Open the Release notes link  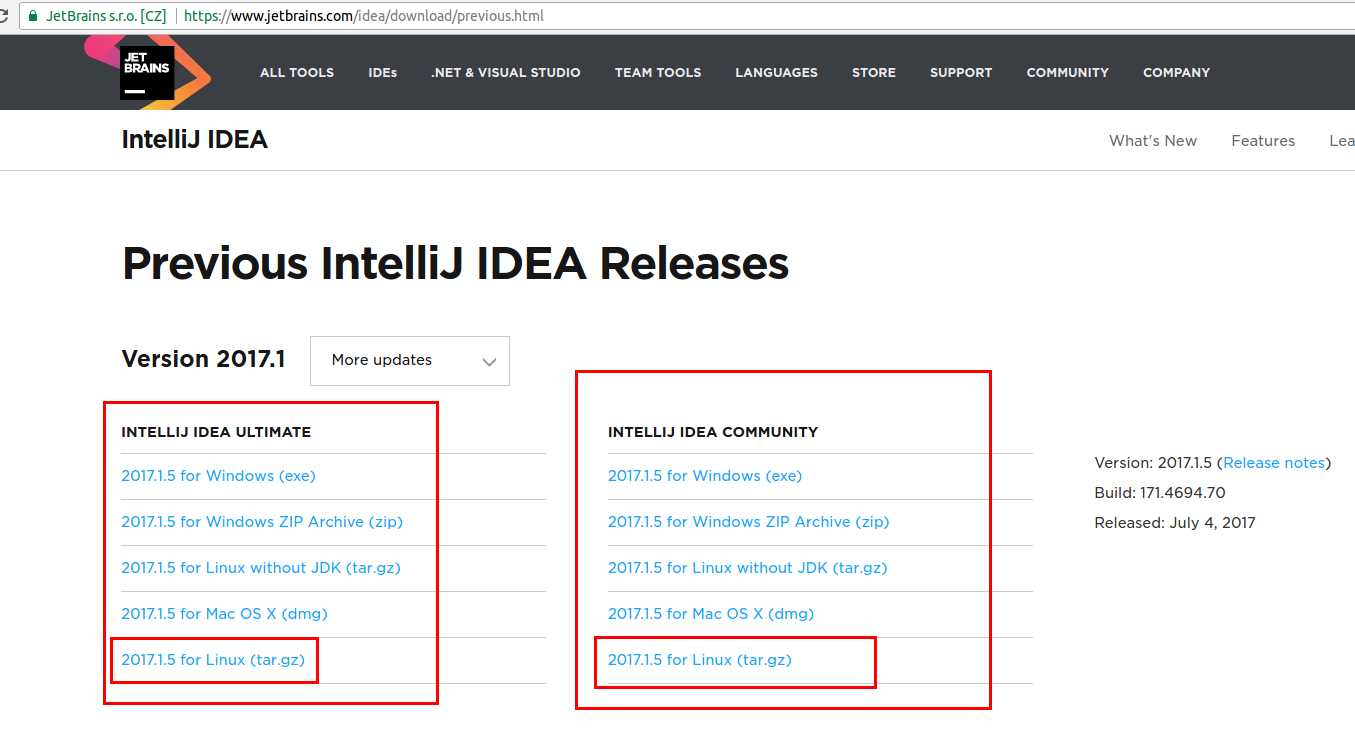point(1274,463)
